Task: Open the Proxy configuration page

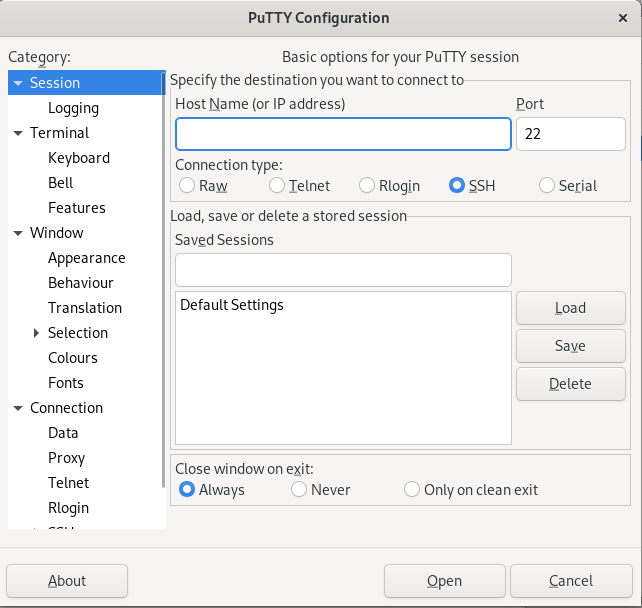Action: 67,458
